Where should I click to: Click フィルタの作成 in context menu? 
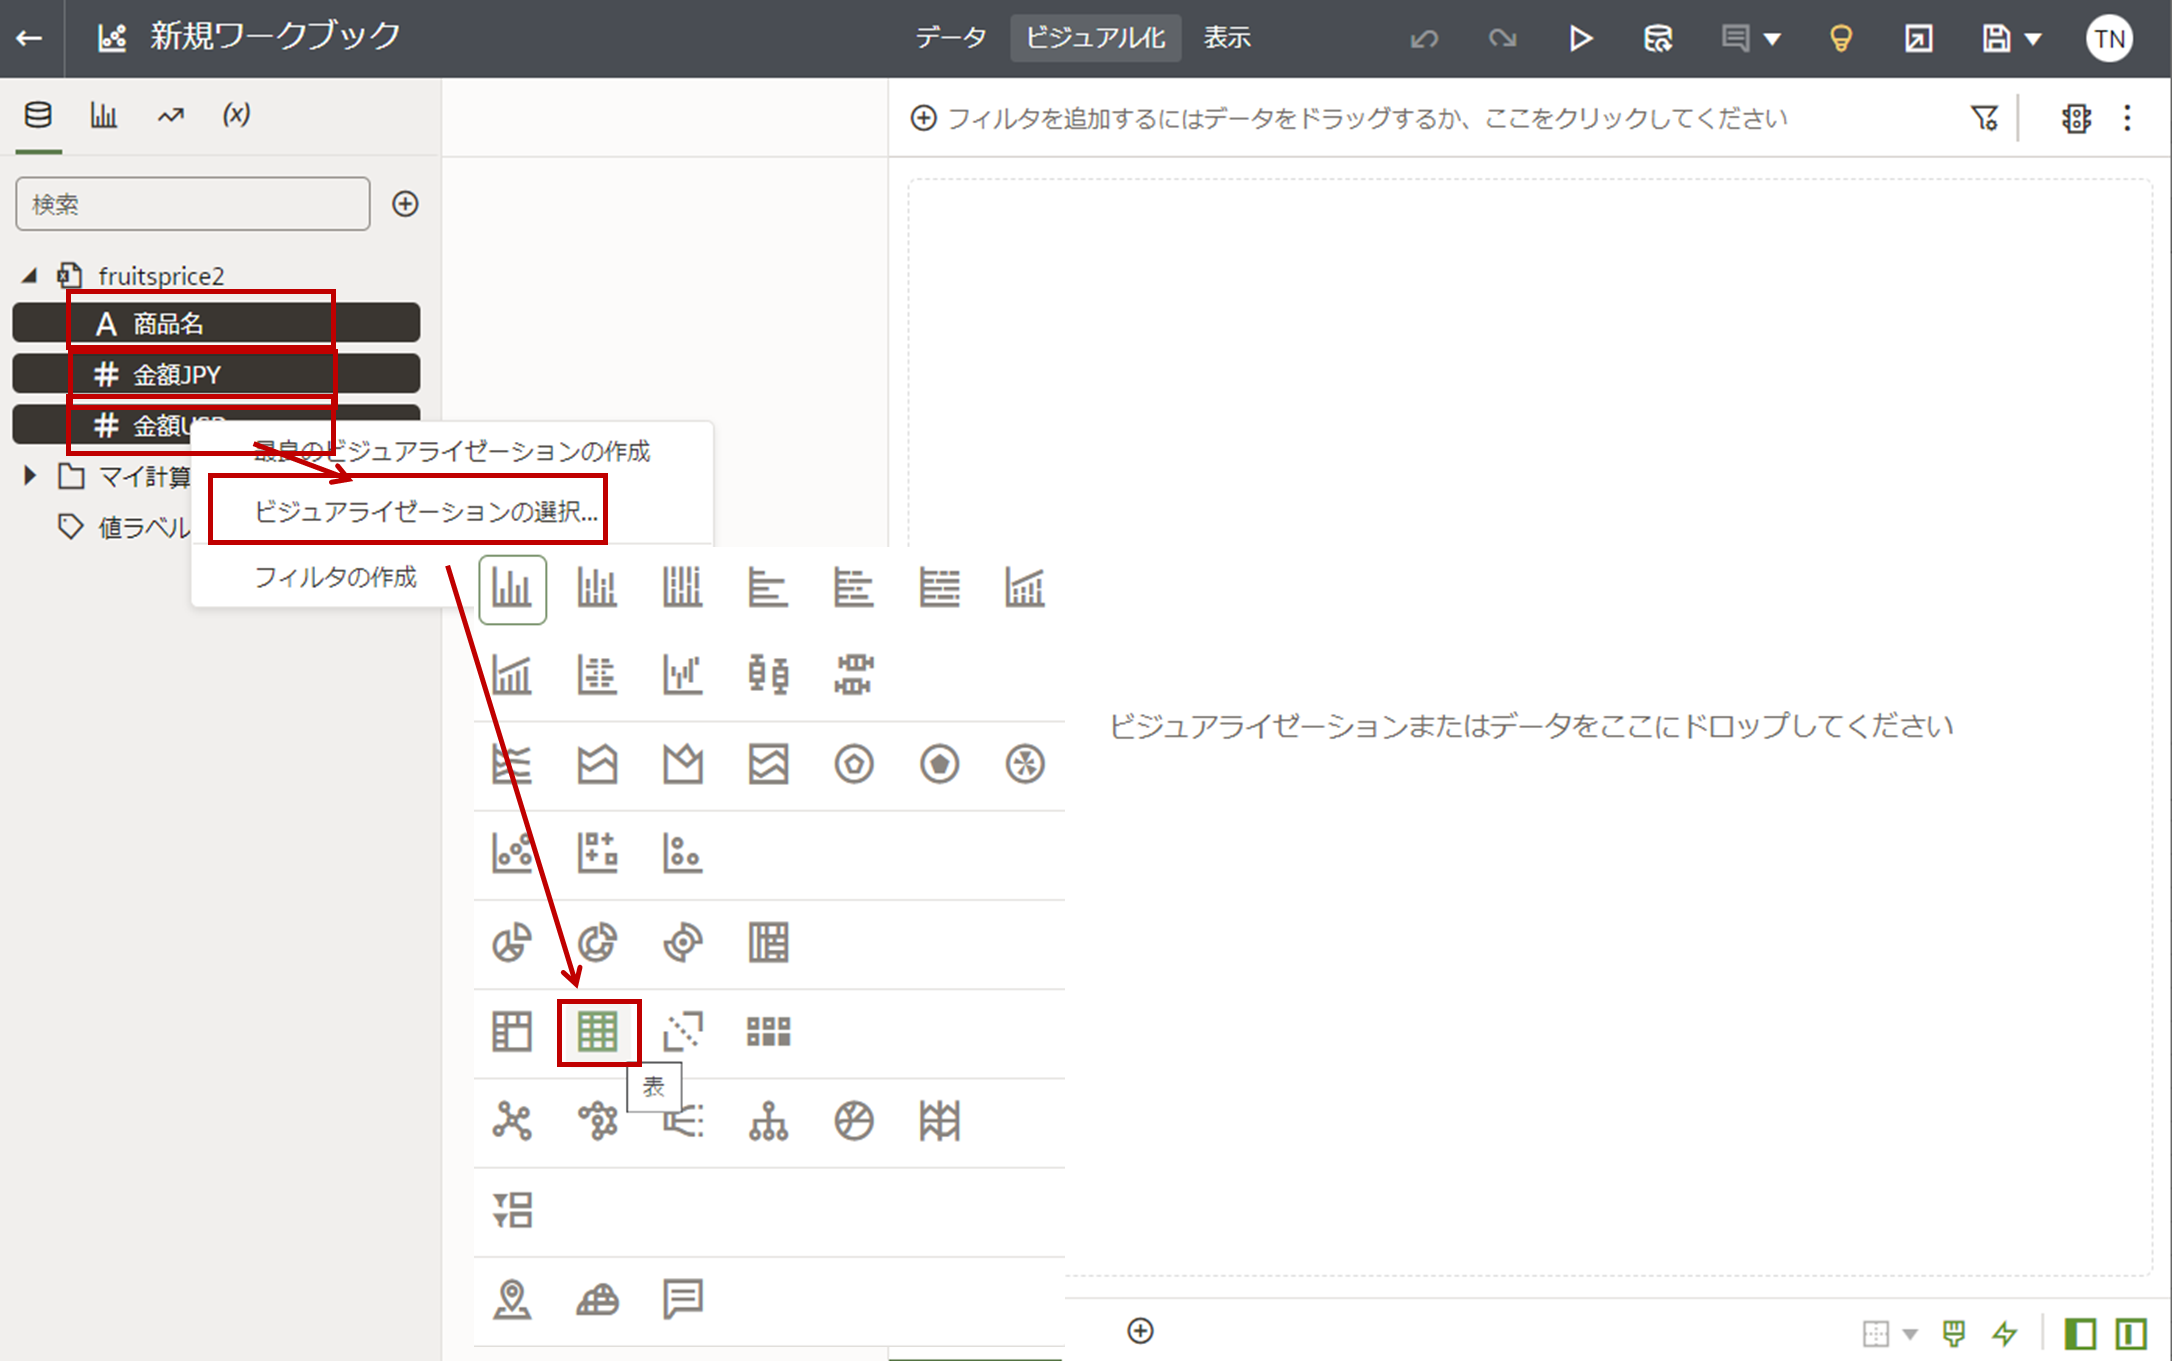pyautogui.click(x=335, y=577)
